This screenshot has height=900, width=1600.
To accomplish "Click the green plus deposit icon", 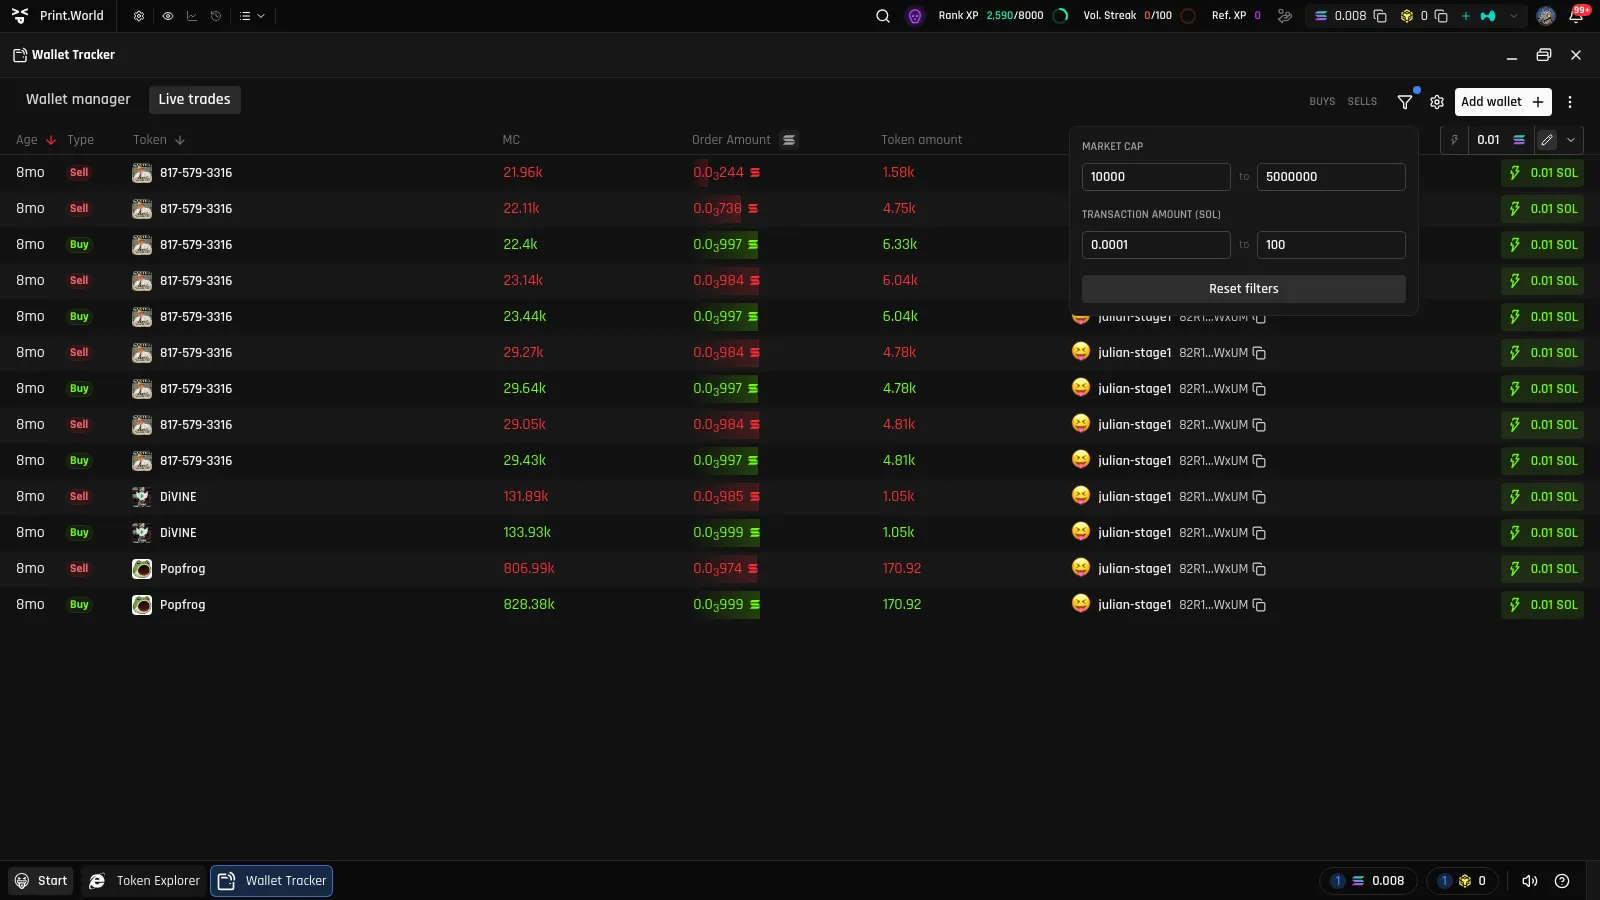I will (x=1466, y=16).
